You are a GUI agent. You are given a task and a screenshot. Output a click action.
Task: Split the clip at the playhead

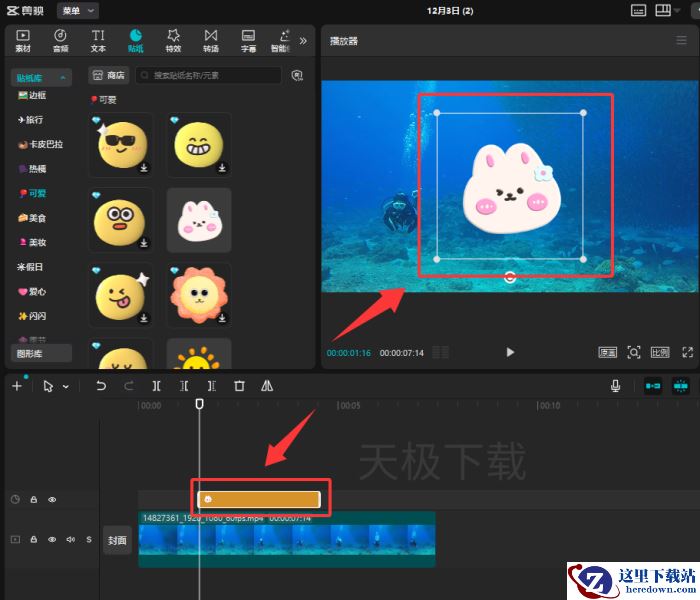(156, 386)
